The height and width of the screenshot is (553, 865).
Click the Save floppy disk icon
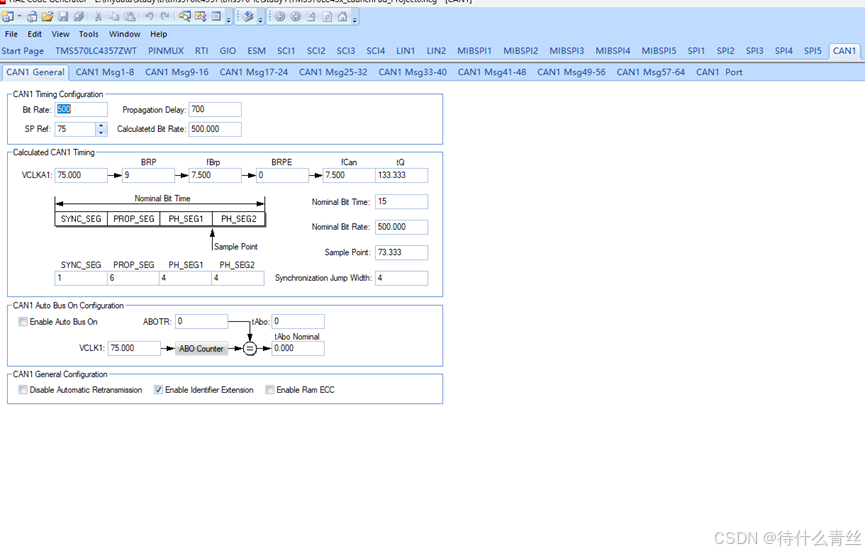pos(63,17)
